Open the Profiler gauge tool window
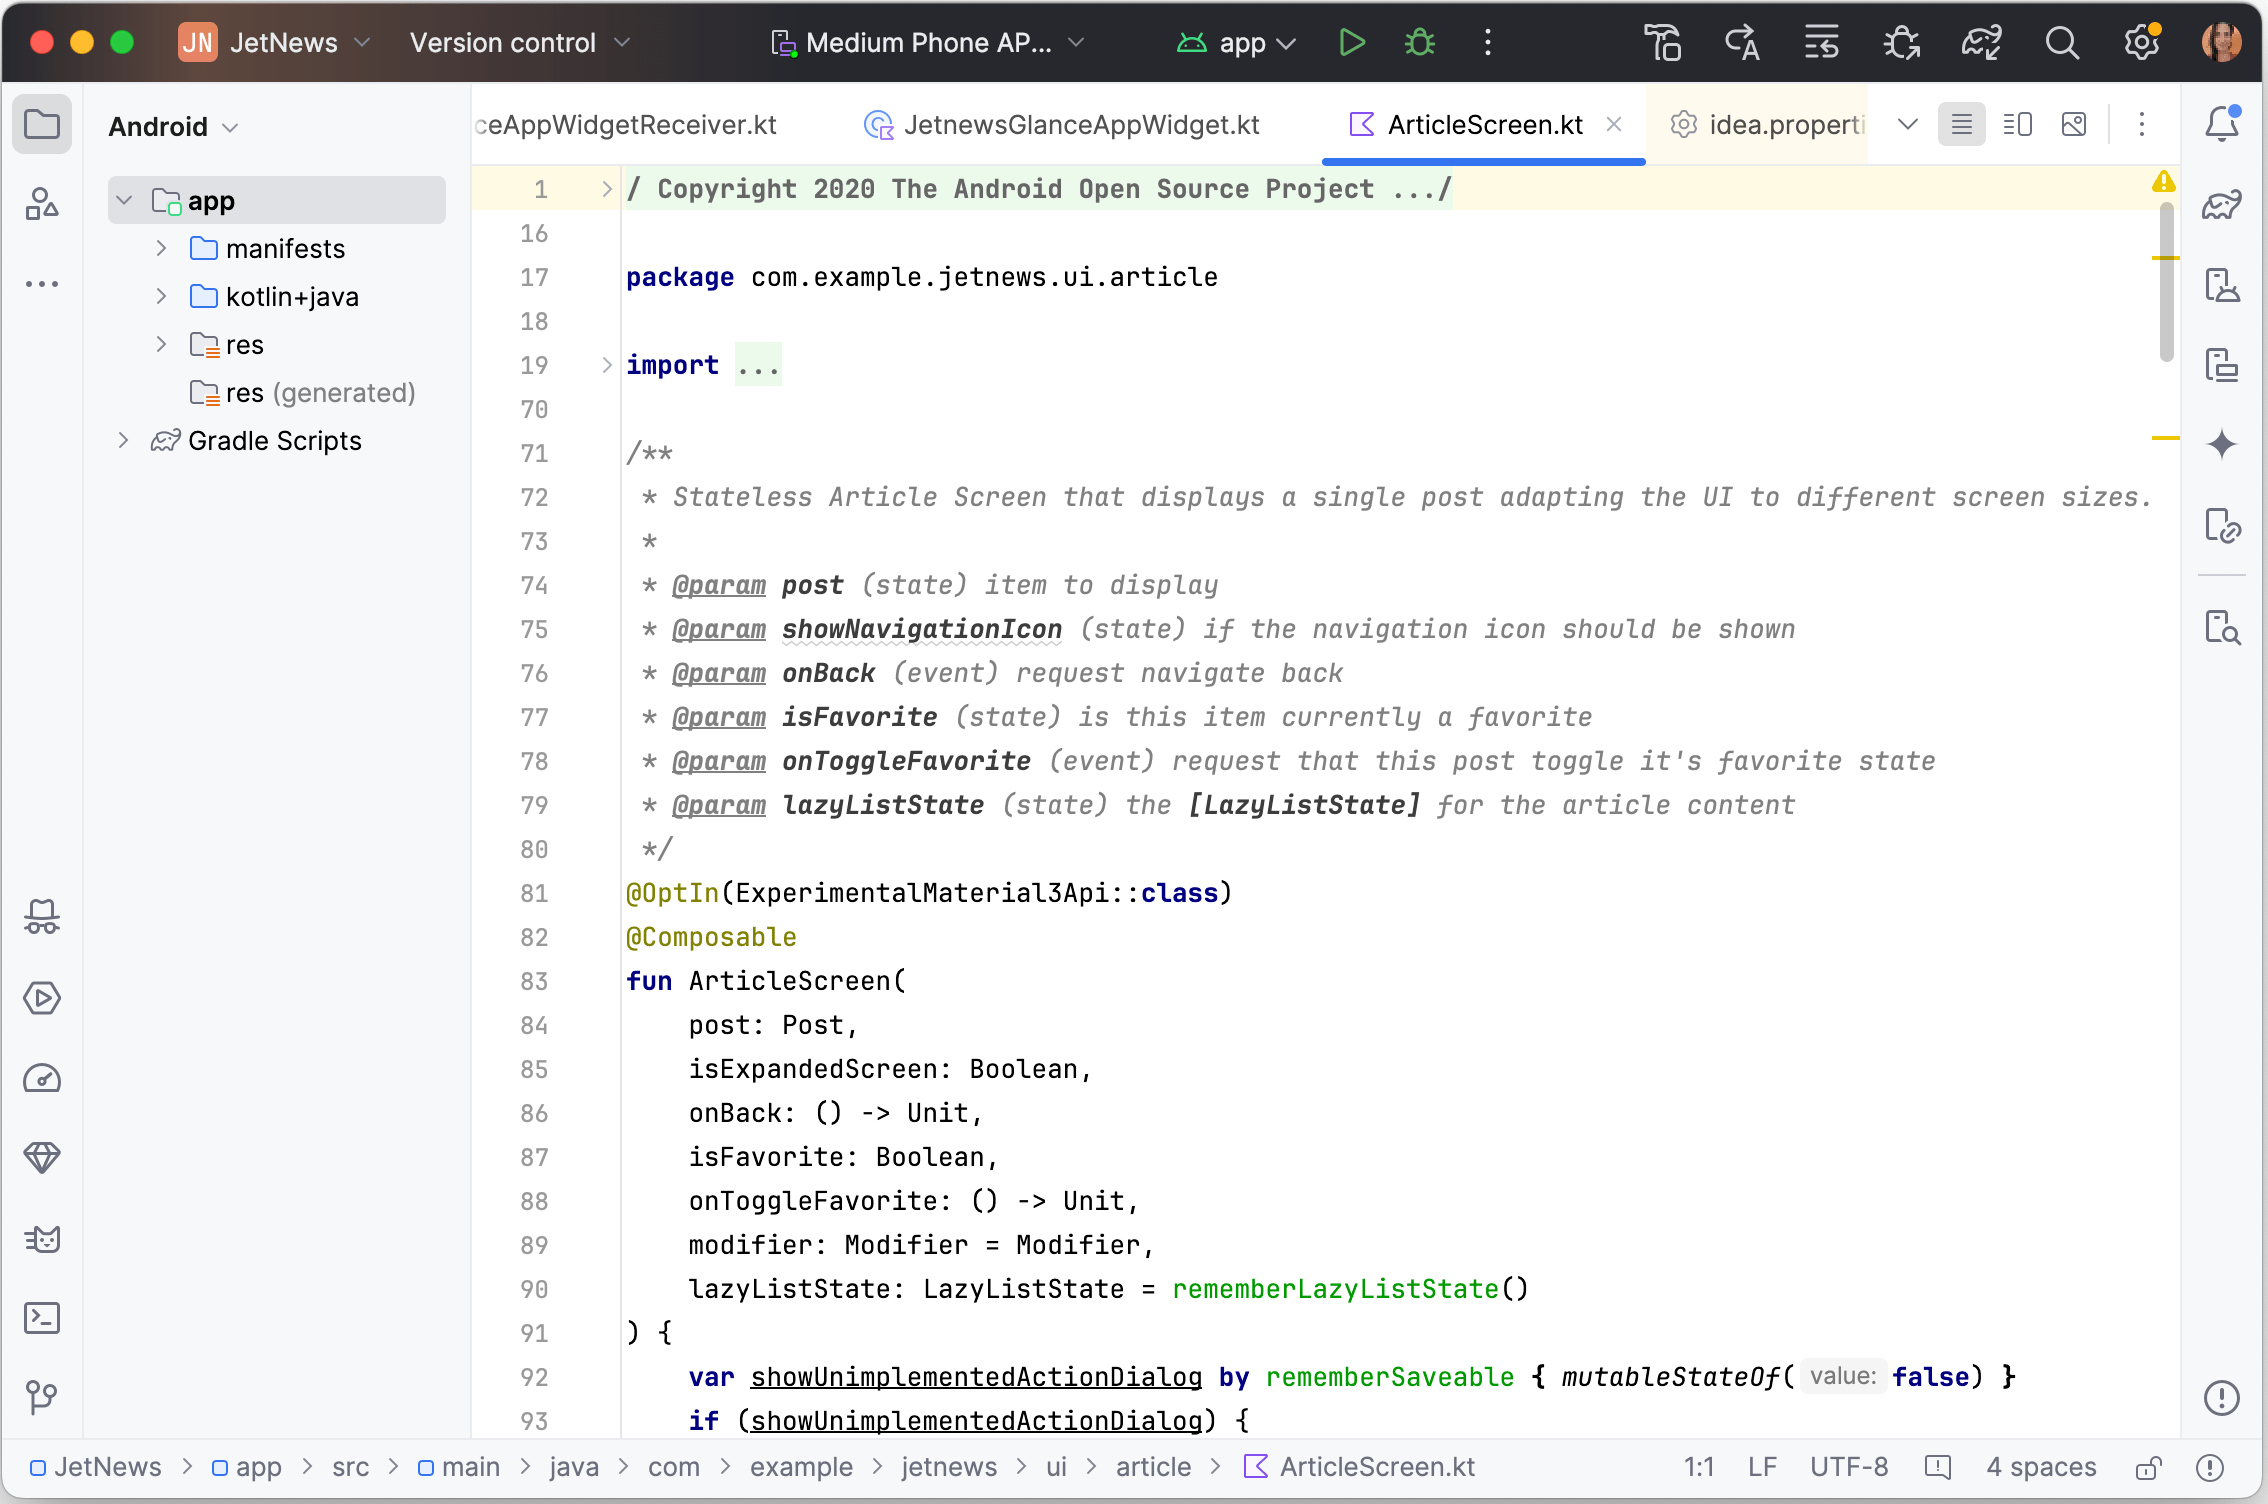Screen dimensions: 2268x1504 pos(42,1078)
